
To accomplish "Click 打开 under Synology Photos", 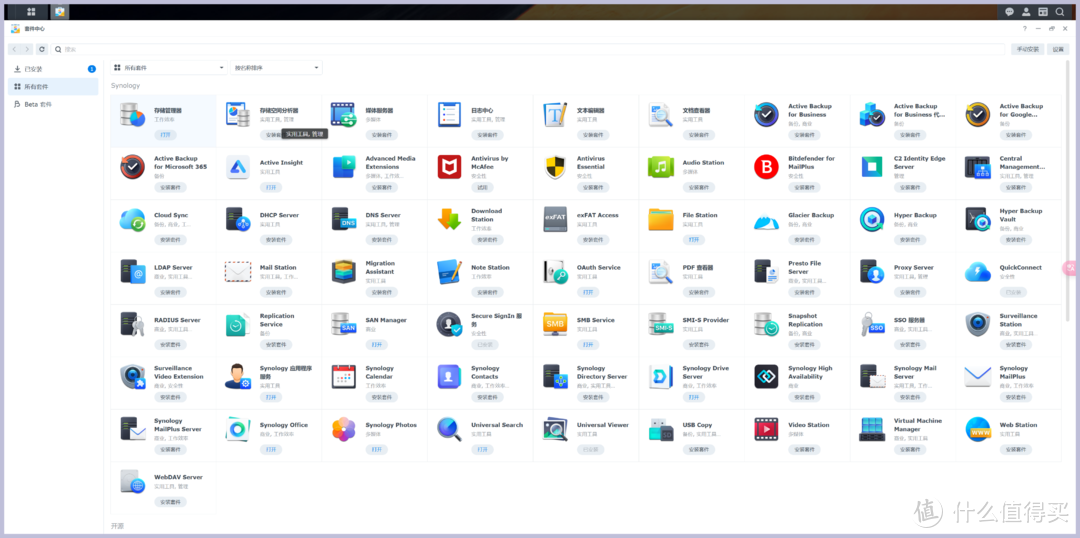I will click(x=376, y=449).
